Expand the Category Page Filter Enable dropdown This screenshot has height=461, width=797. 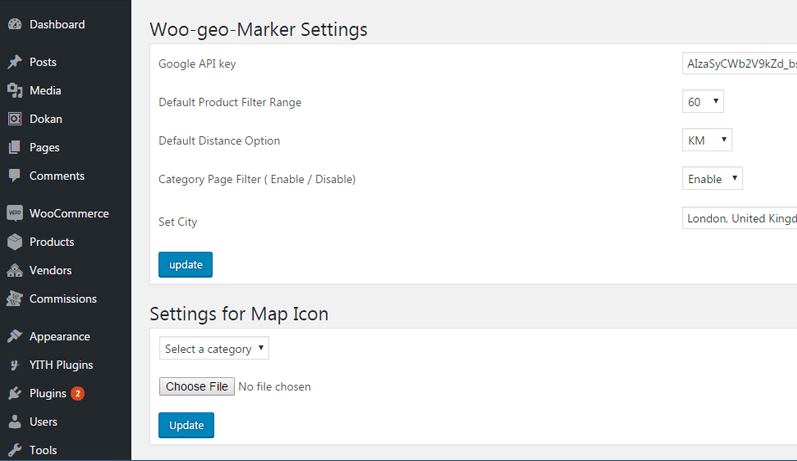[x=712, y=178]
